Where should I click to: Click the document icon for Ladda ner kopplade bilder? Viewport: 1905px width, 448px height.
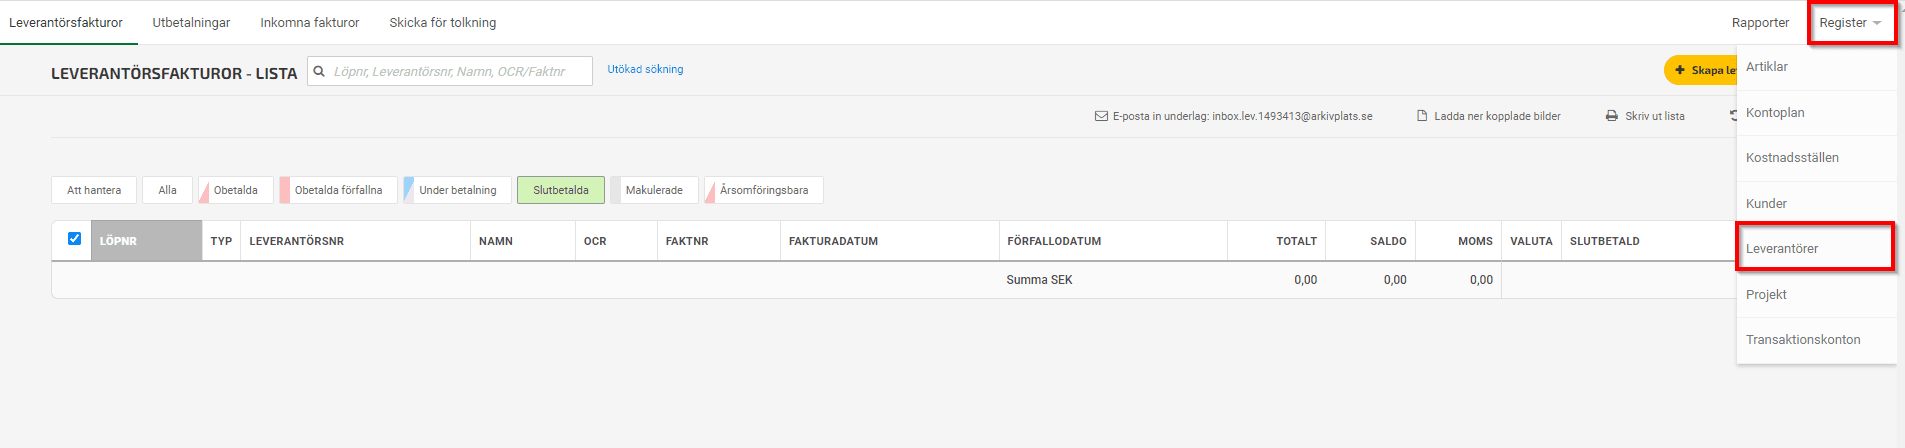point(1422,116)
